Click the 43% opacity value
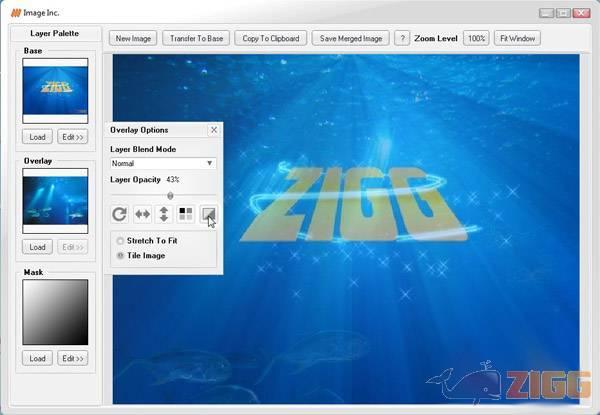The width and height of the screenshot is (600, 415). tap(173, 179)
